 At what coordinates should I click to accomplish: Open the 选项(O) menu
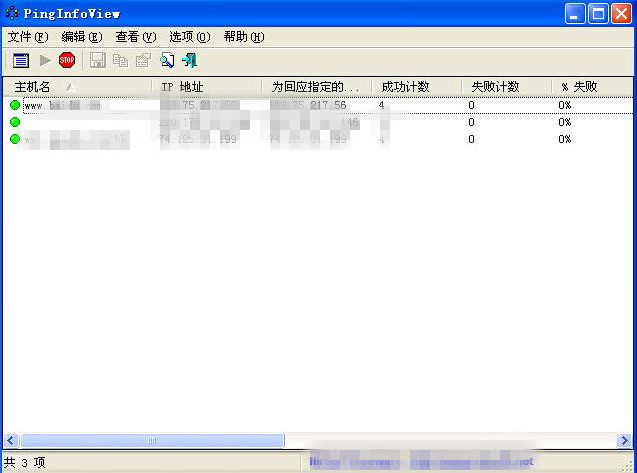click(x=190, y=37)
